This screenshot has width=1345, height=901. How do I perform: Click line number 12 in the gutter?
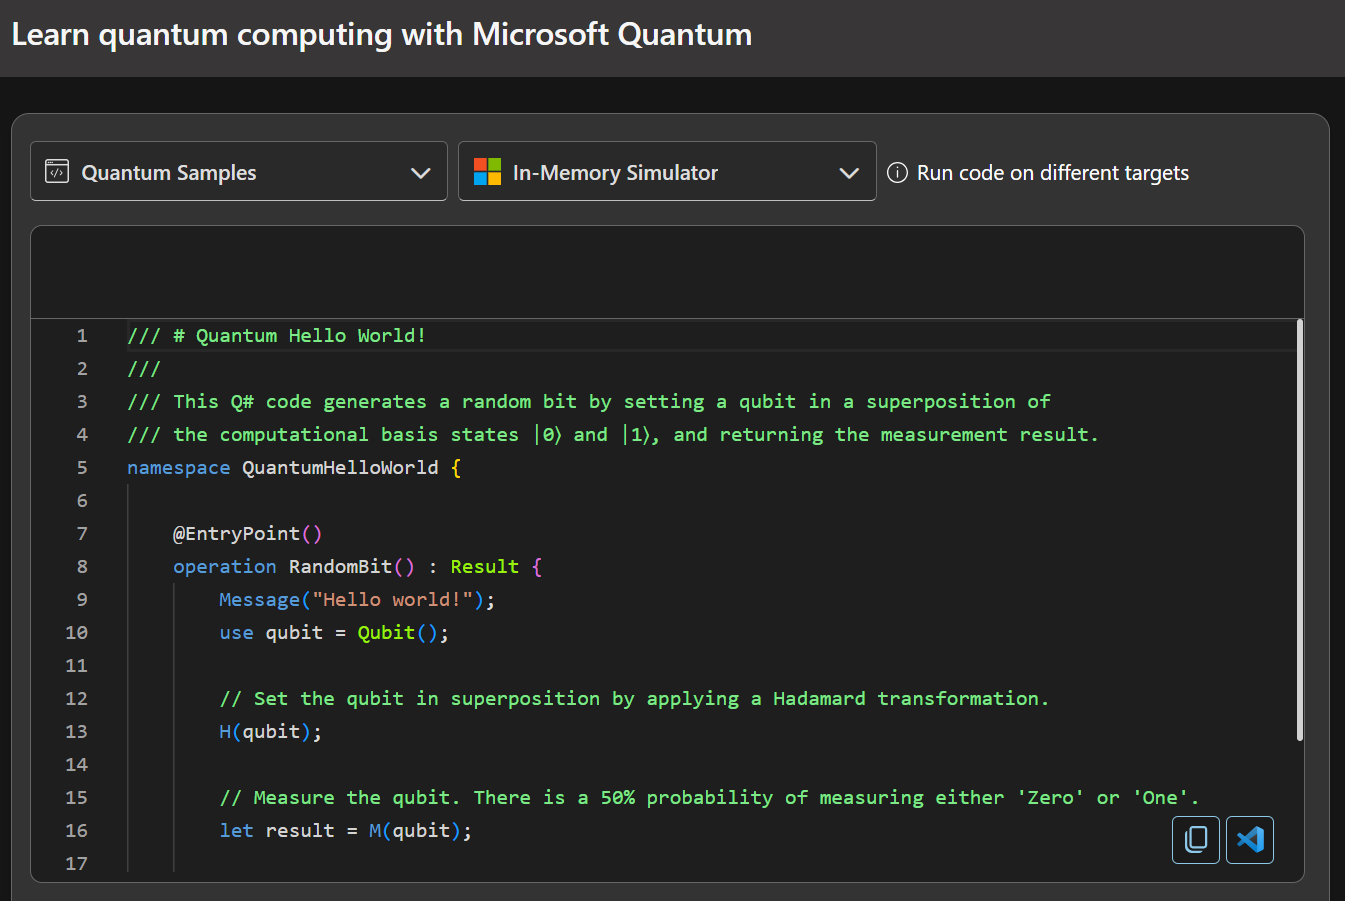click(76, 699)
